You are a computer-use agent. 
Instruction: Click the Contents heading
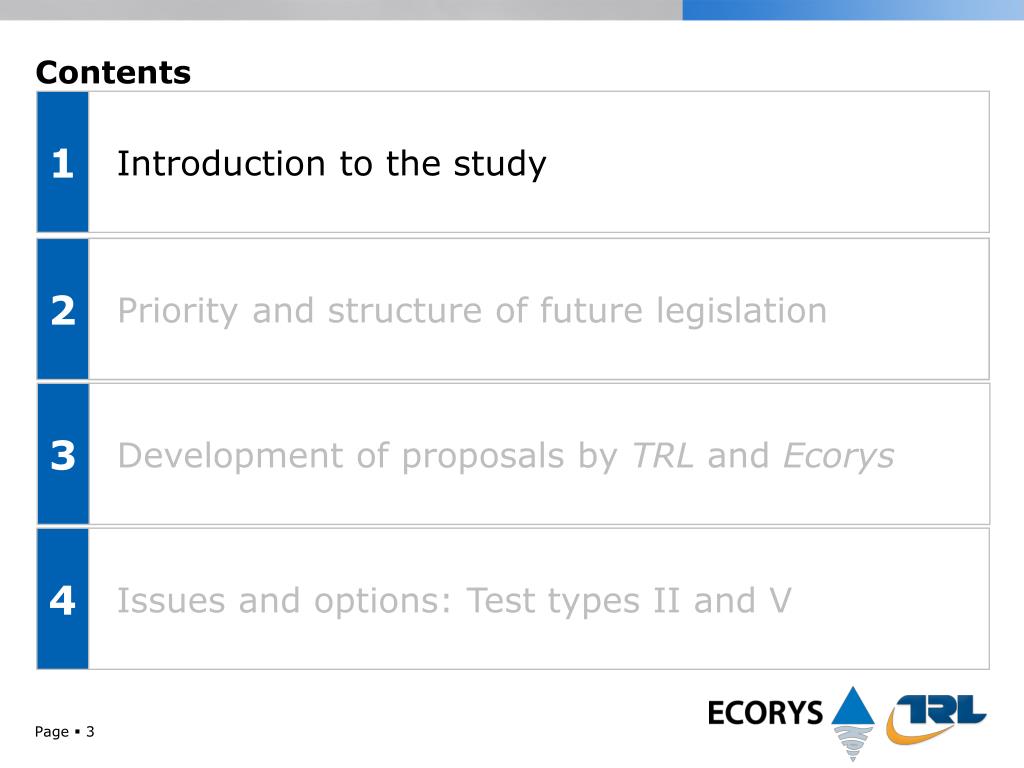tap(113, 72)
